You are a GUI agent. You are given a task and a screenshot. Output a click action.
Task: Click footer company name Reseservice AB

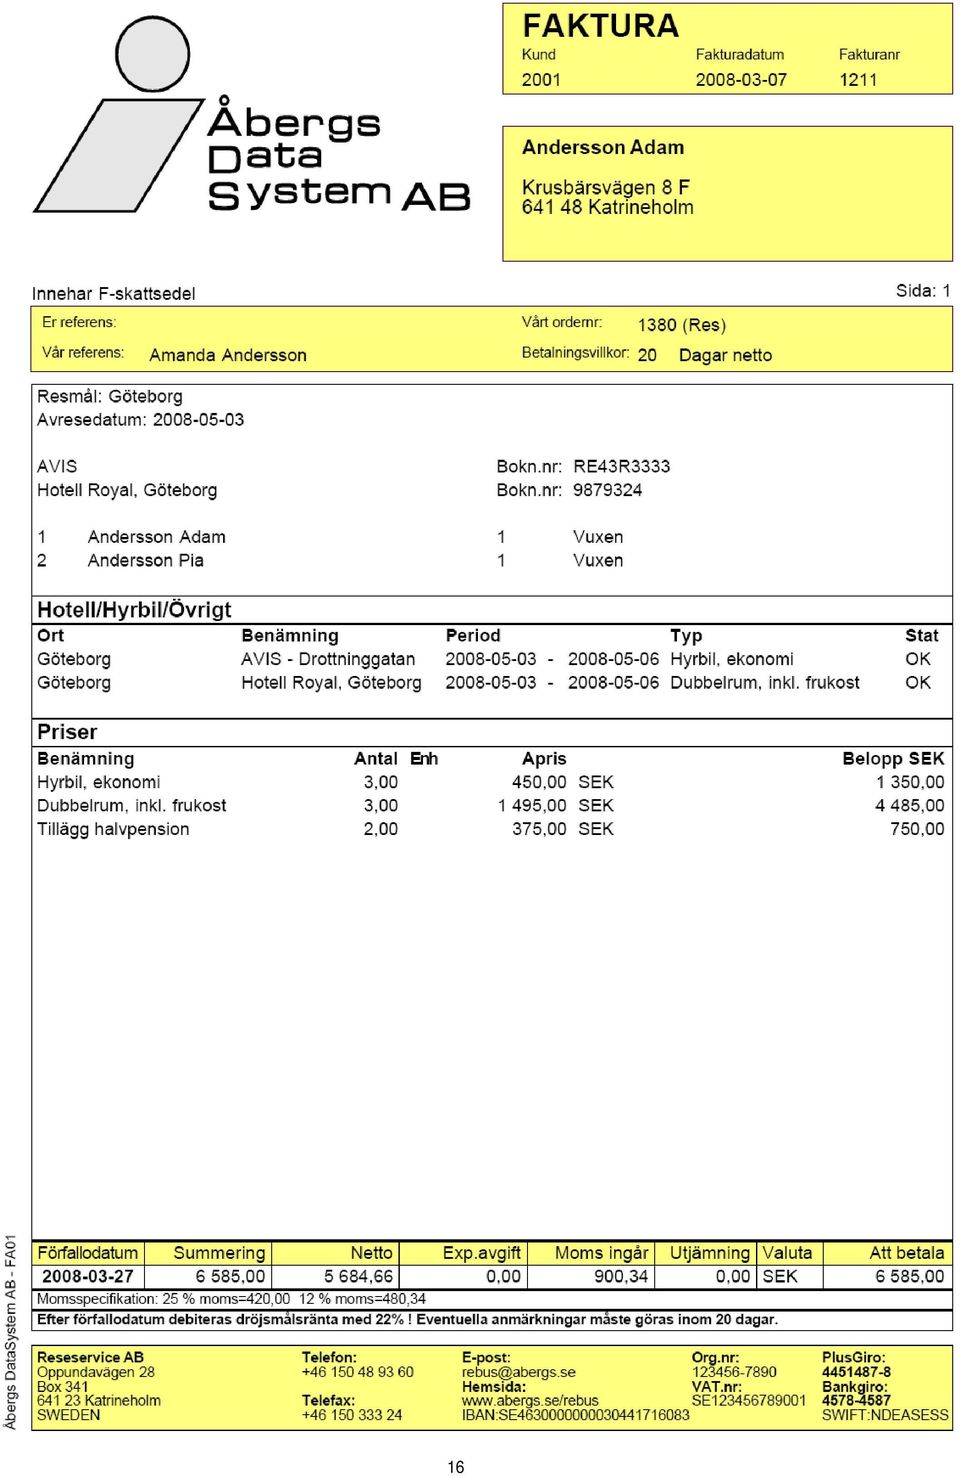tap(90, 1357)
